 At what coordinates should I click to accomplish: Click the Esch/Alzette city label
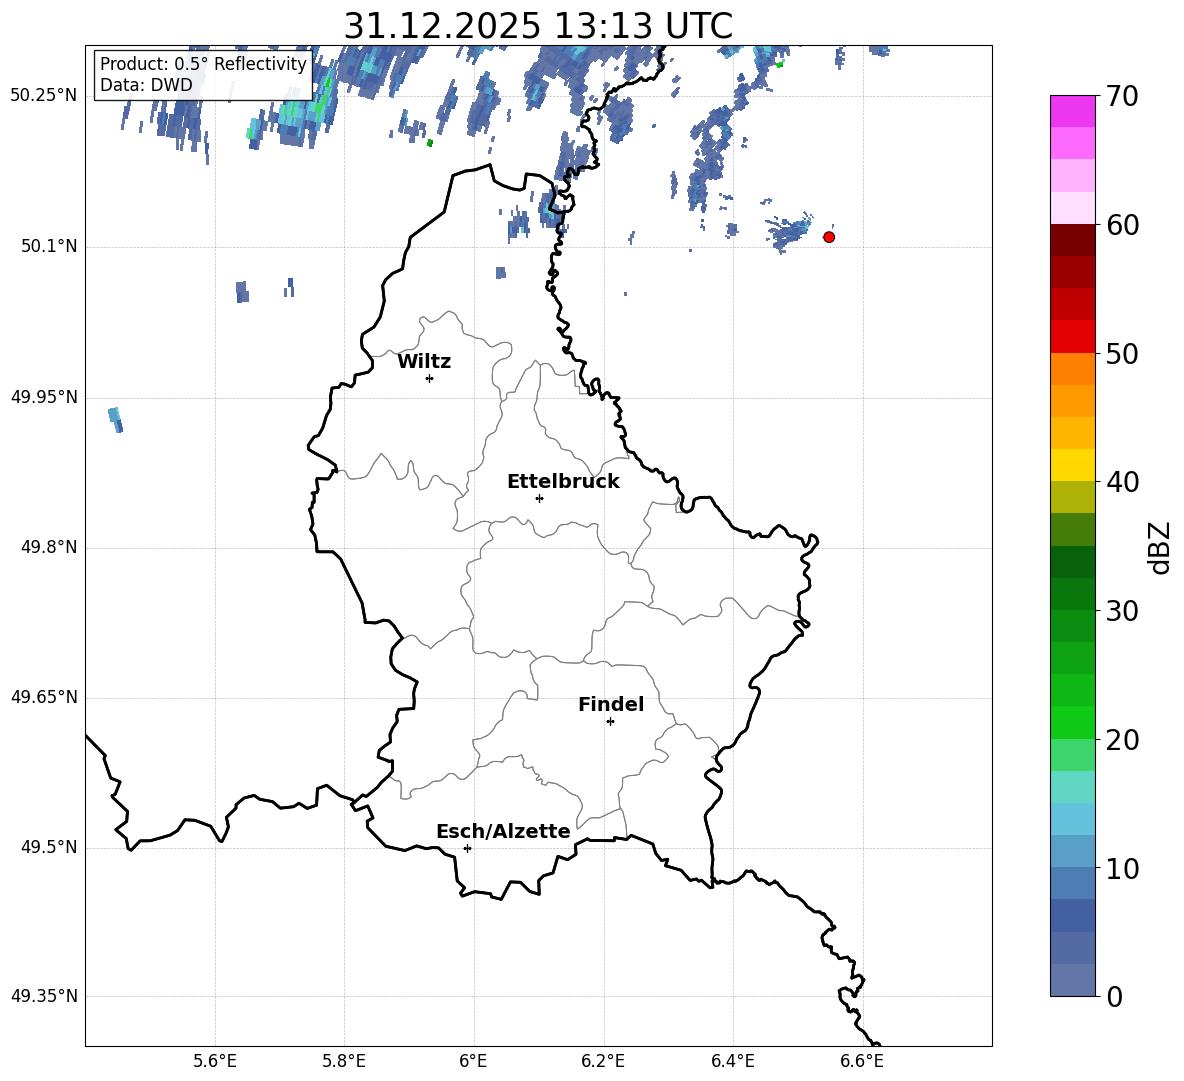[503, 832]
